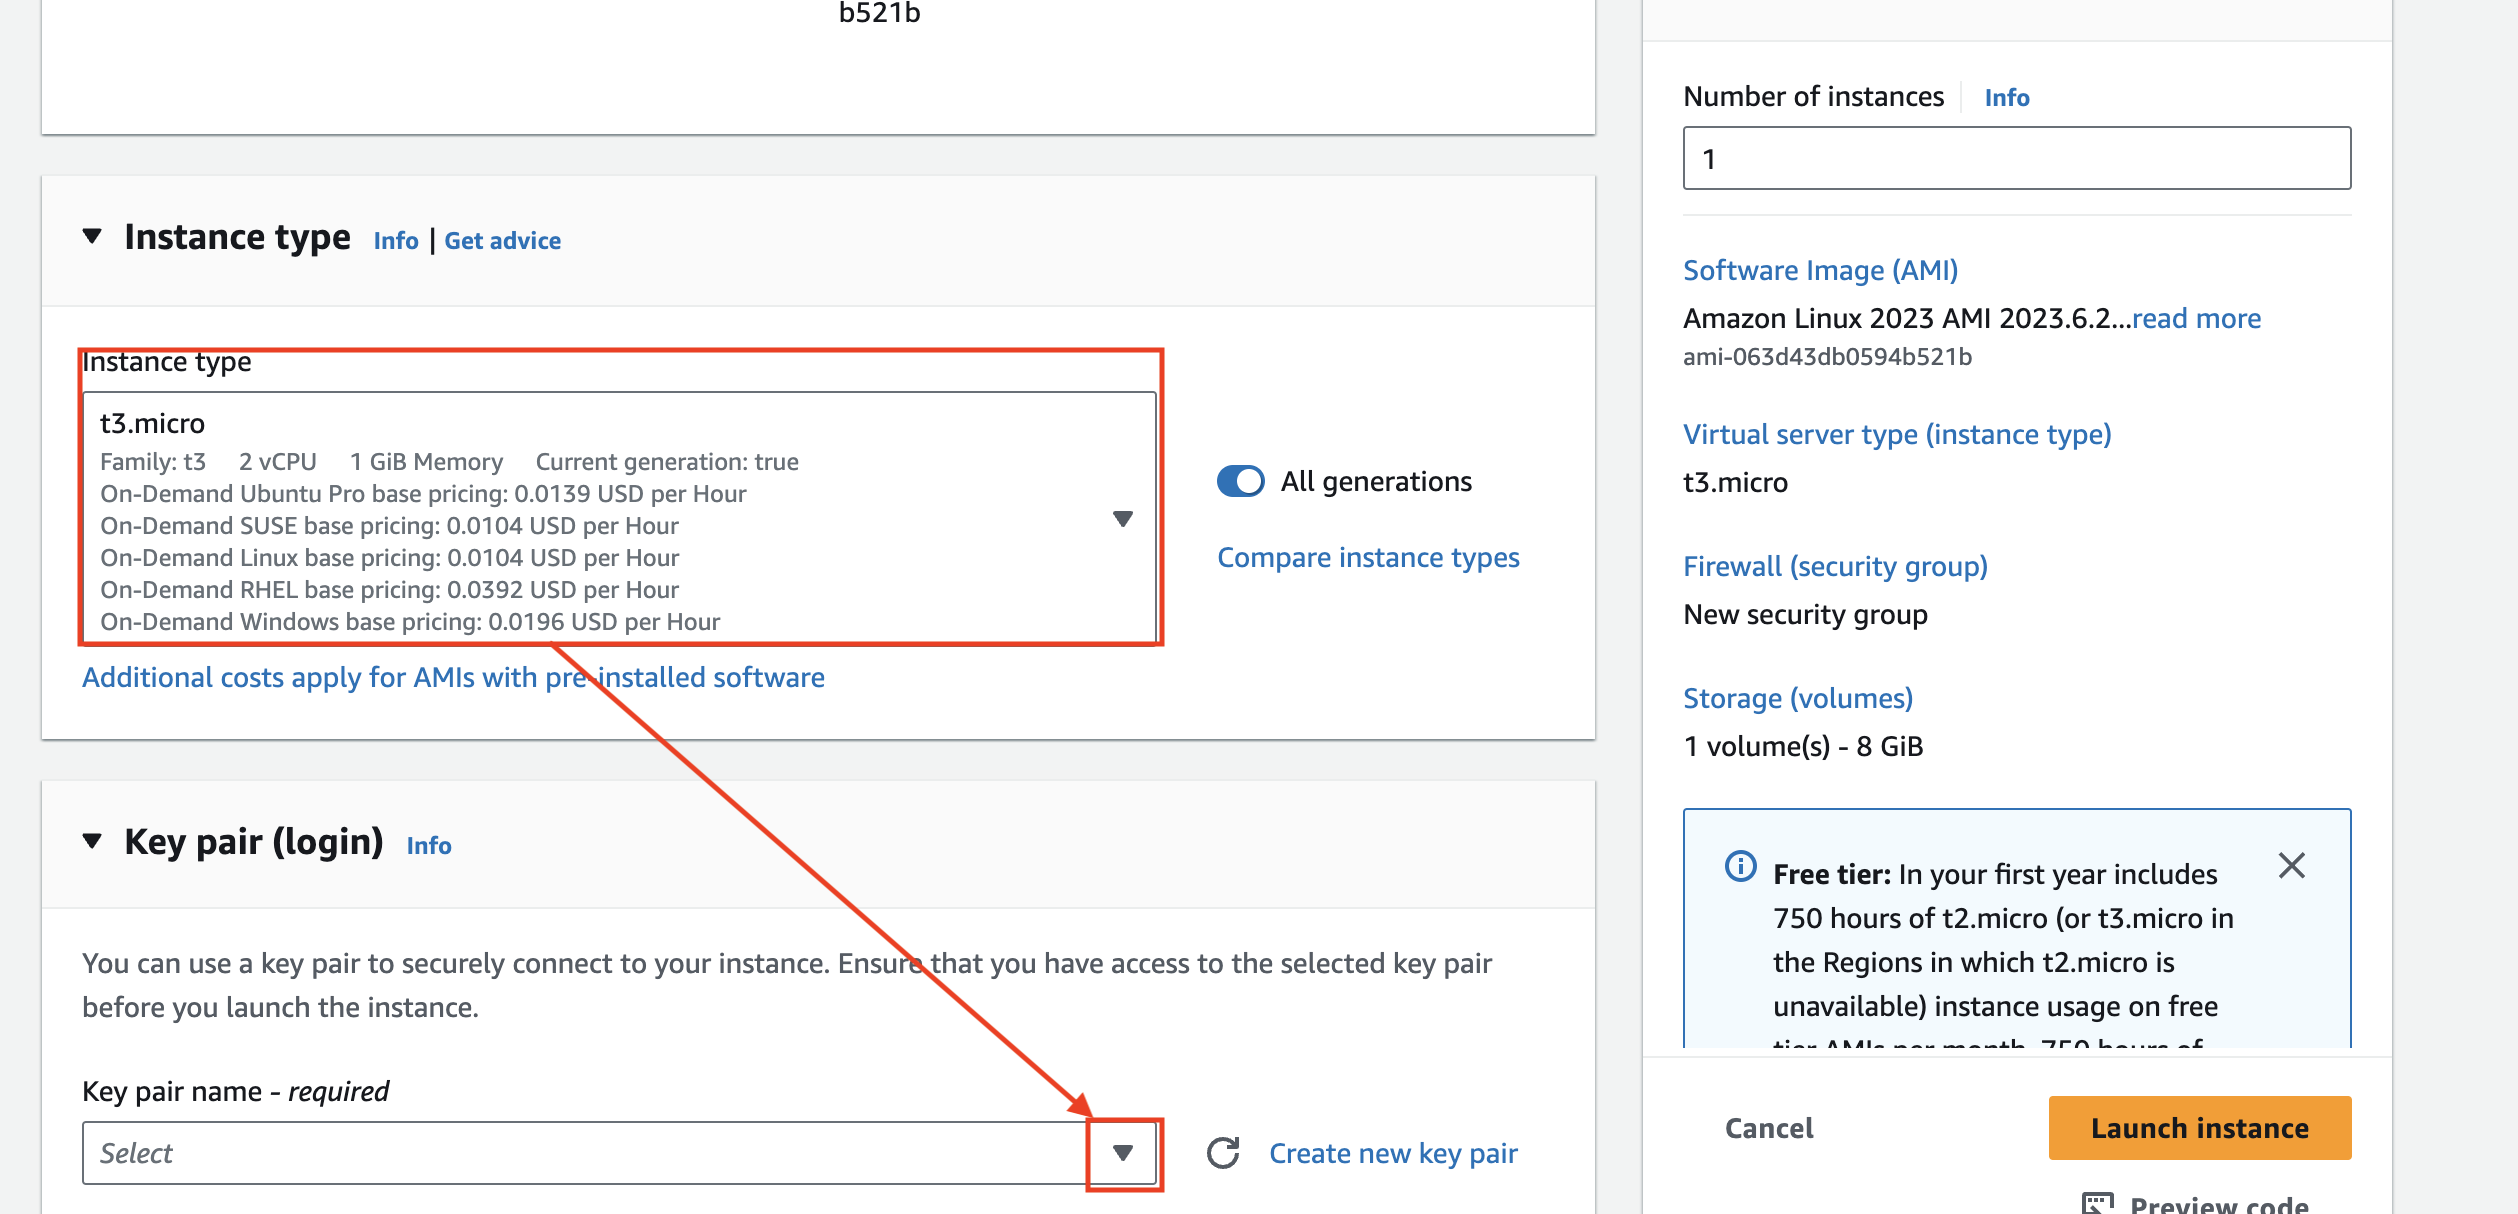
Task: Open the t3.micro instance type dropdown
Action: (1122, 518)
